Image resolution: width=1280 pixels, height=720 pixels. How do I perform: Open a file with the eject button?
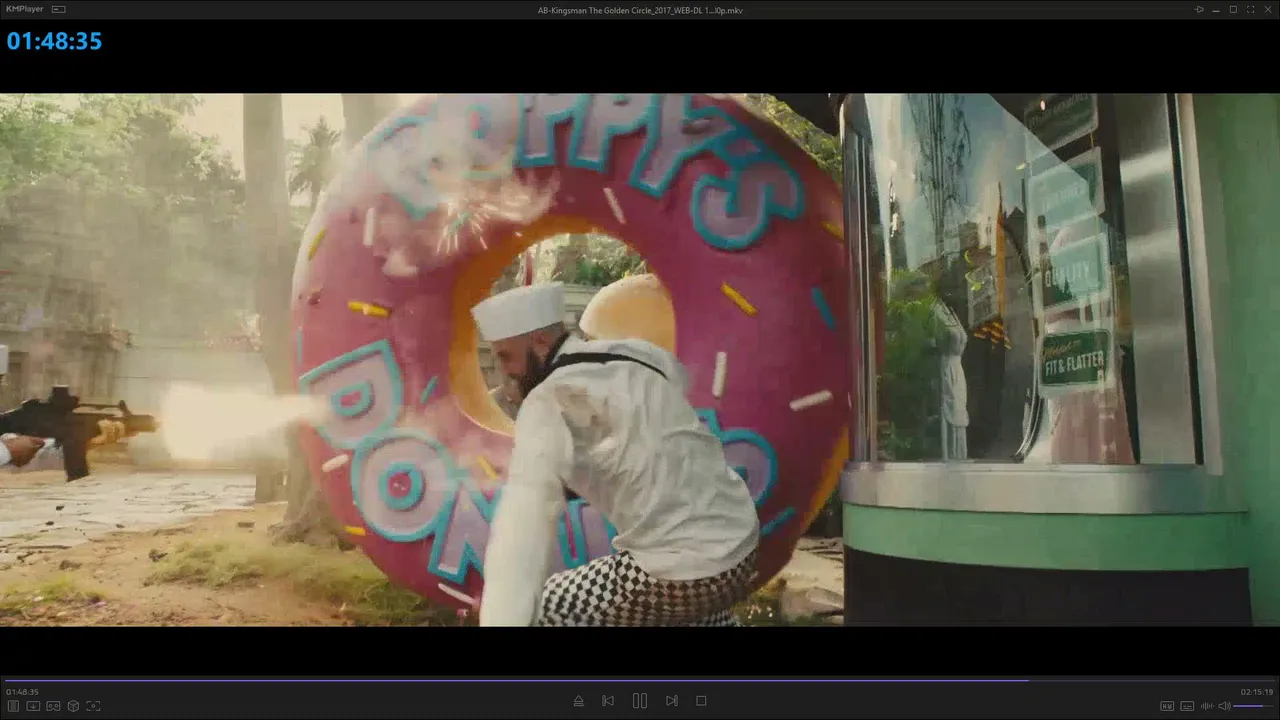pyautogui.click(x=578, y=701)
